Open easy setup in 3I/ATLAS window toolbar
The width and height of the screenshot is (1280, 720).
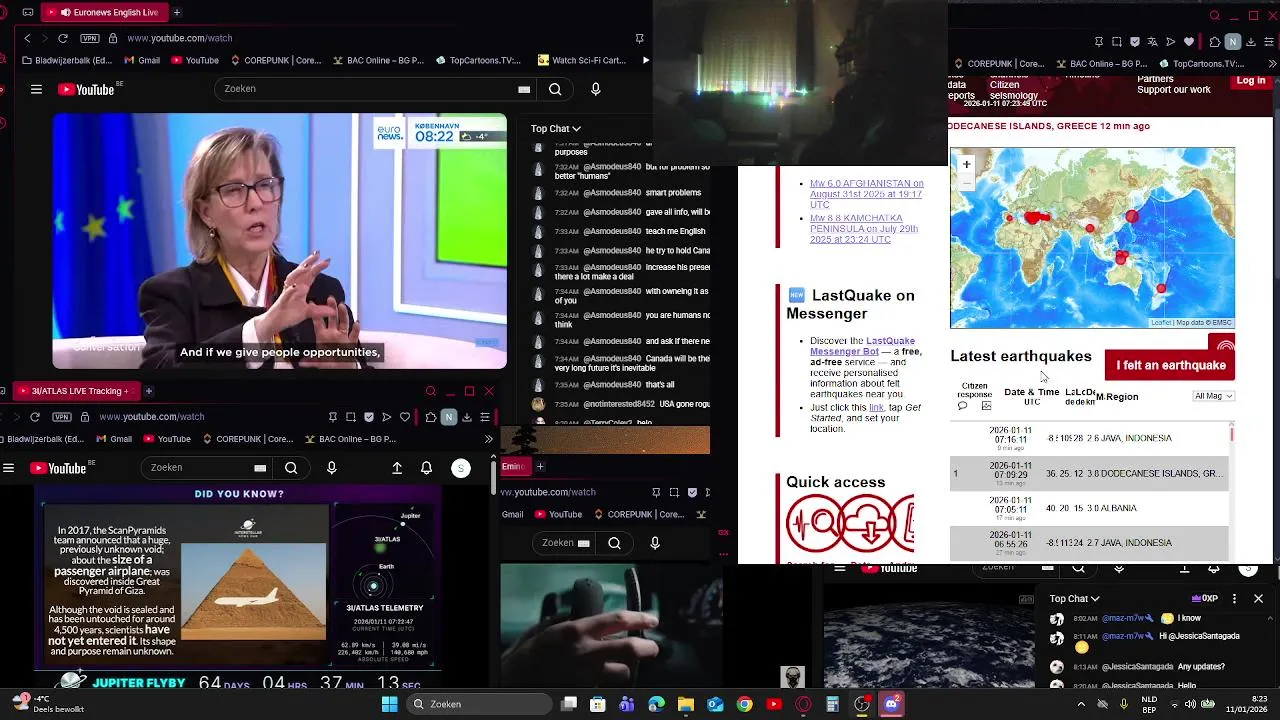tap(485, 417)
